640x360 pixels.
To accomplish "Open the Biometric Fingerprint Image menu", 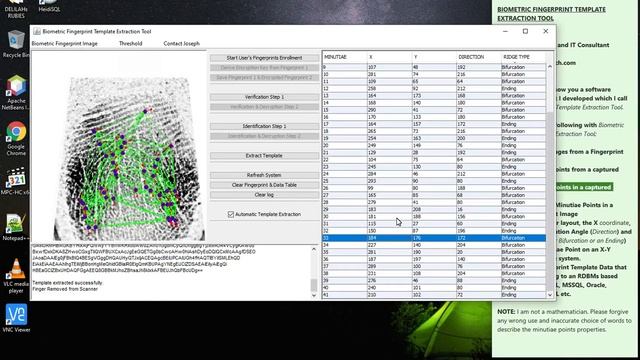I will pyautogui.click(x=64, y=43).
